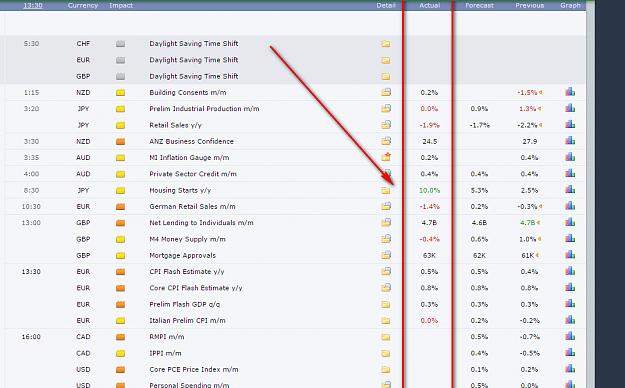Open detail folder for Net Lending to Individuals
The width and height of the screenshot is (625, 388).
point(385,223)
